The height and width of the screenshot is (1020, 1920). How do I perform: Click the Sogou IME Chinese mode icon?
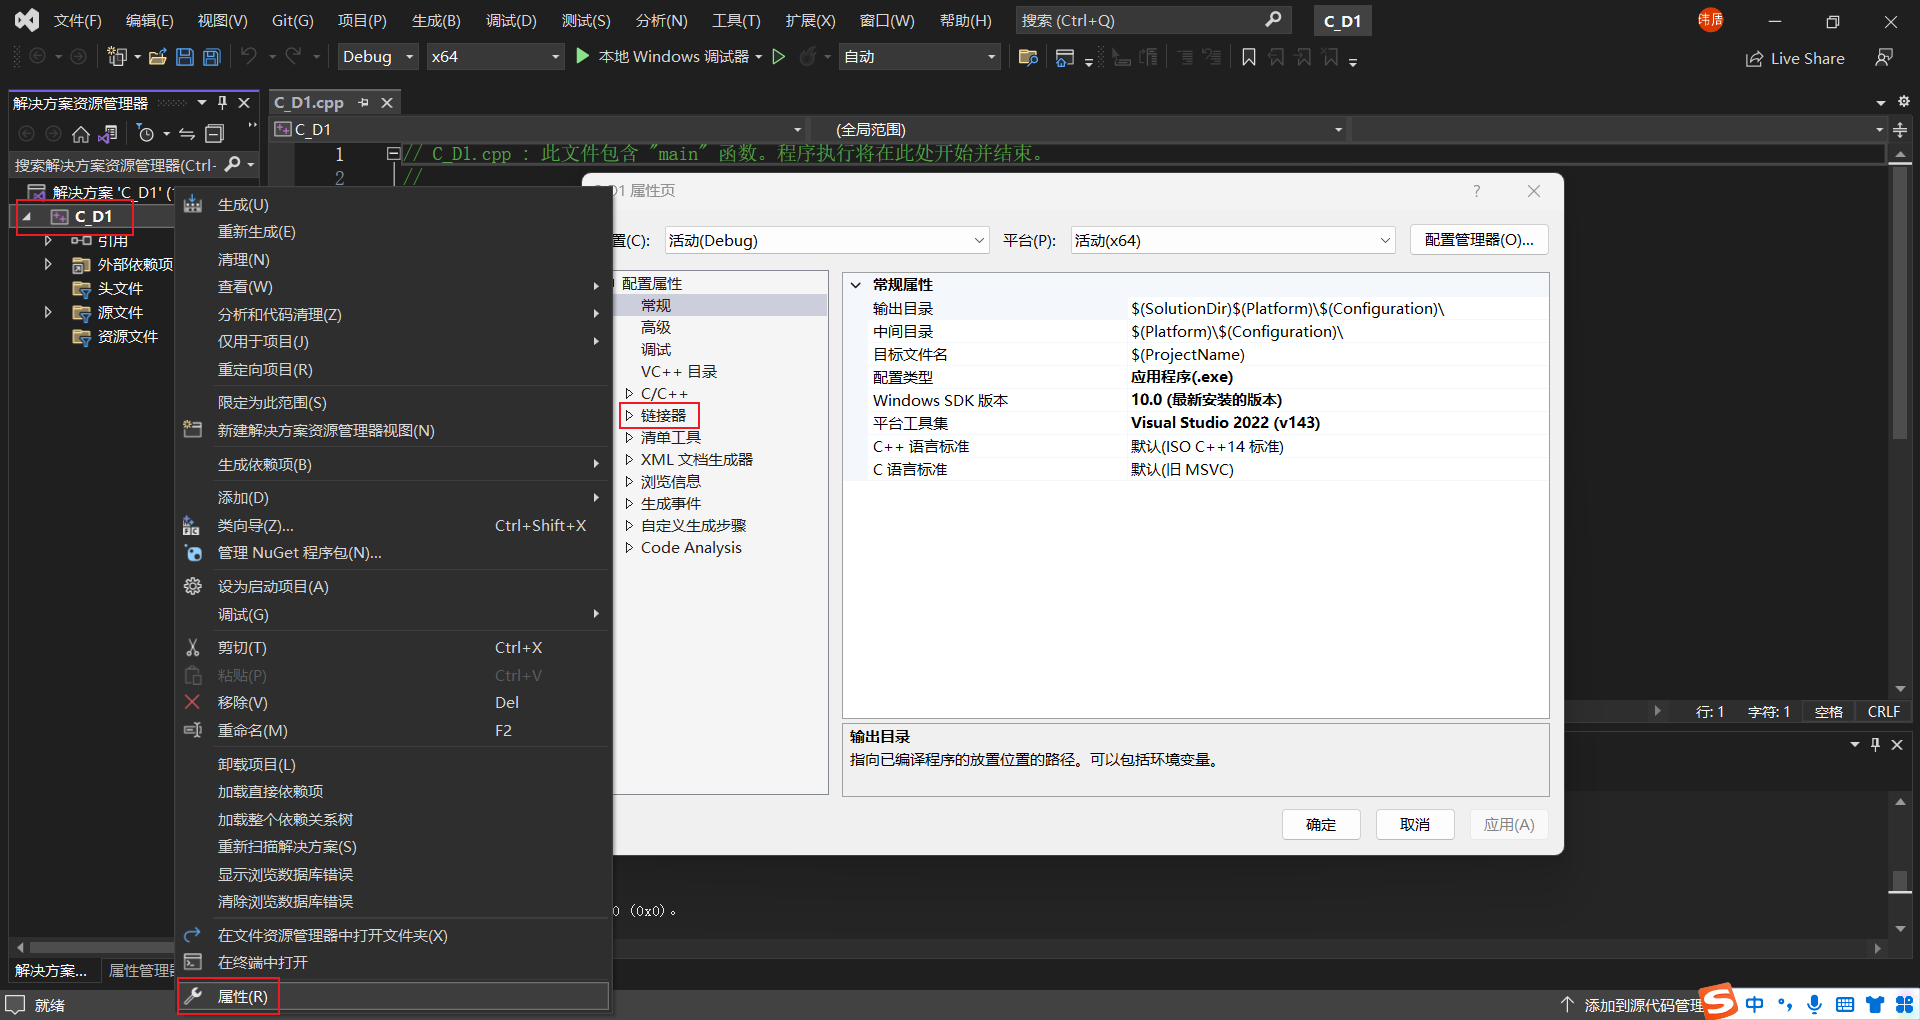point(1755,1004)
